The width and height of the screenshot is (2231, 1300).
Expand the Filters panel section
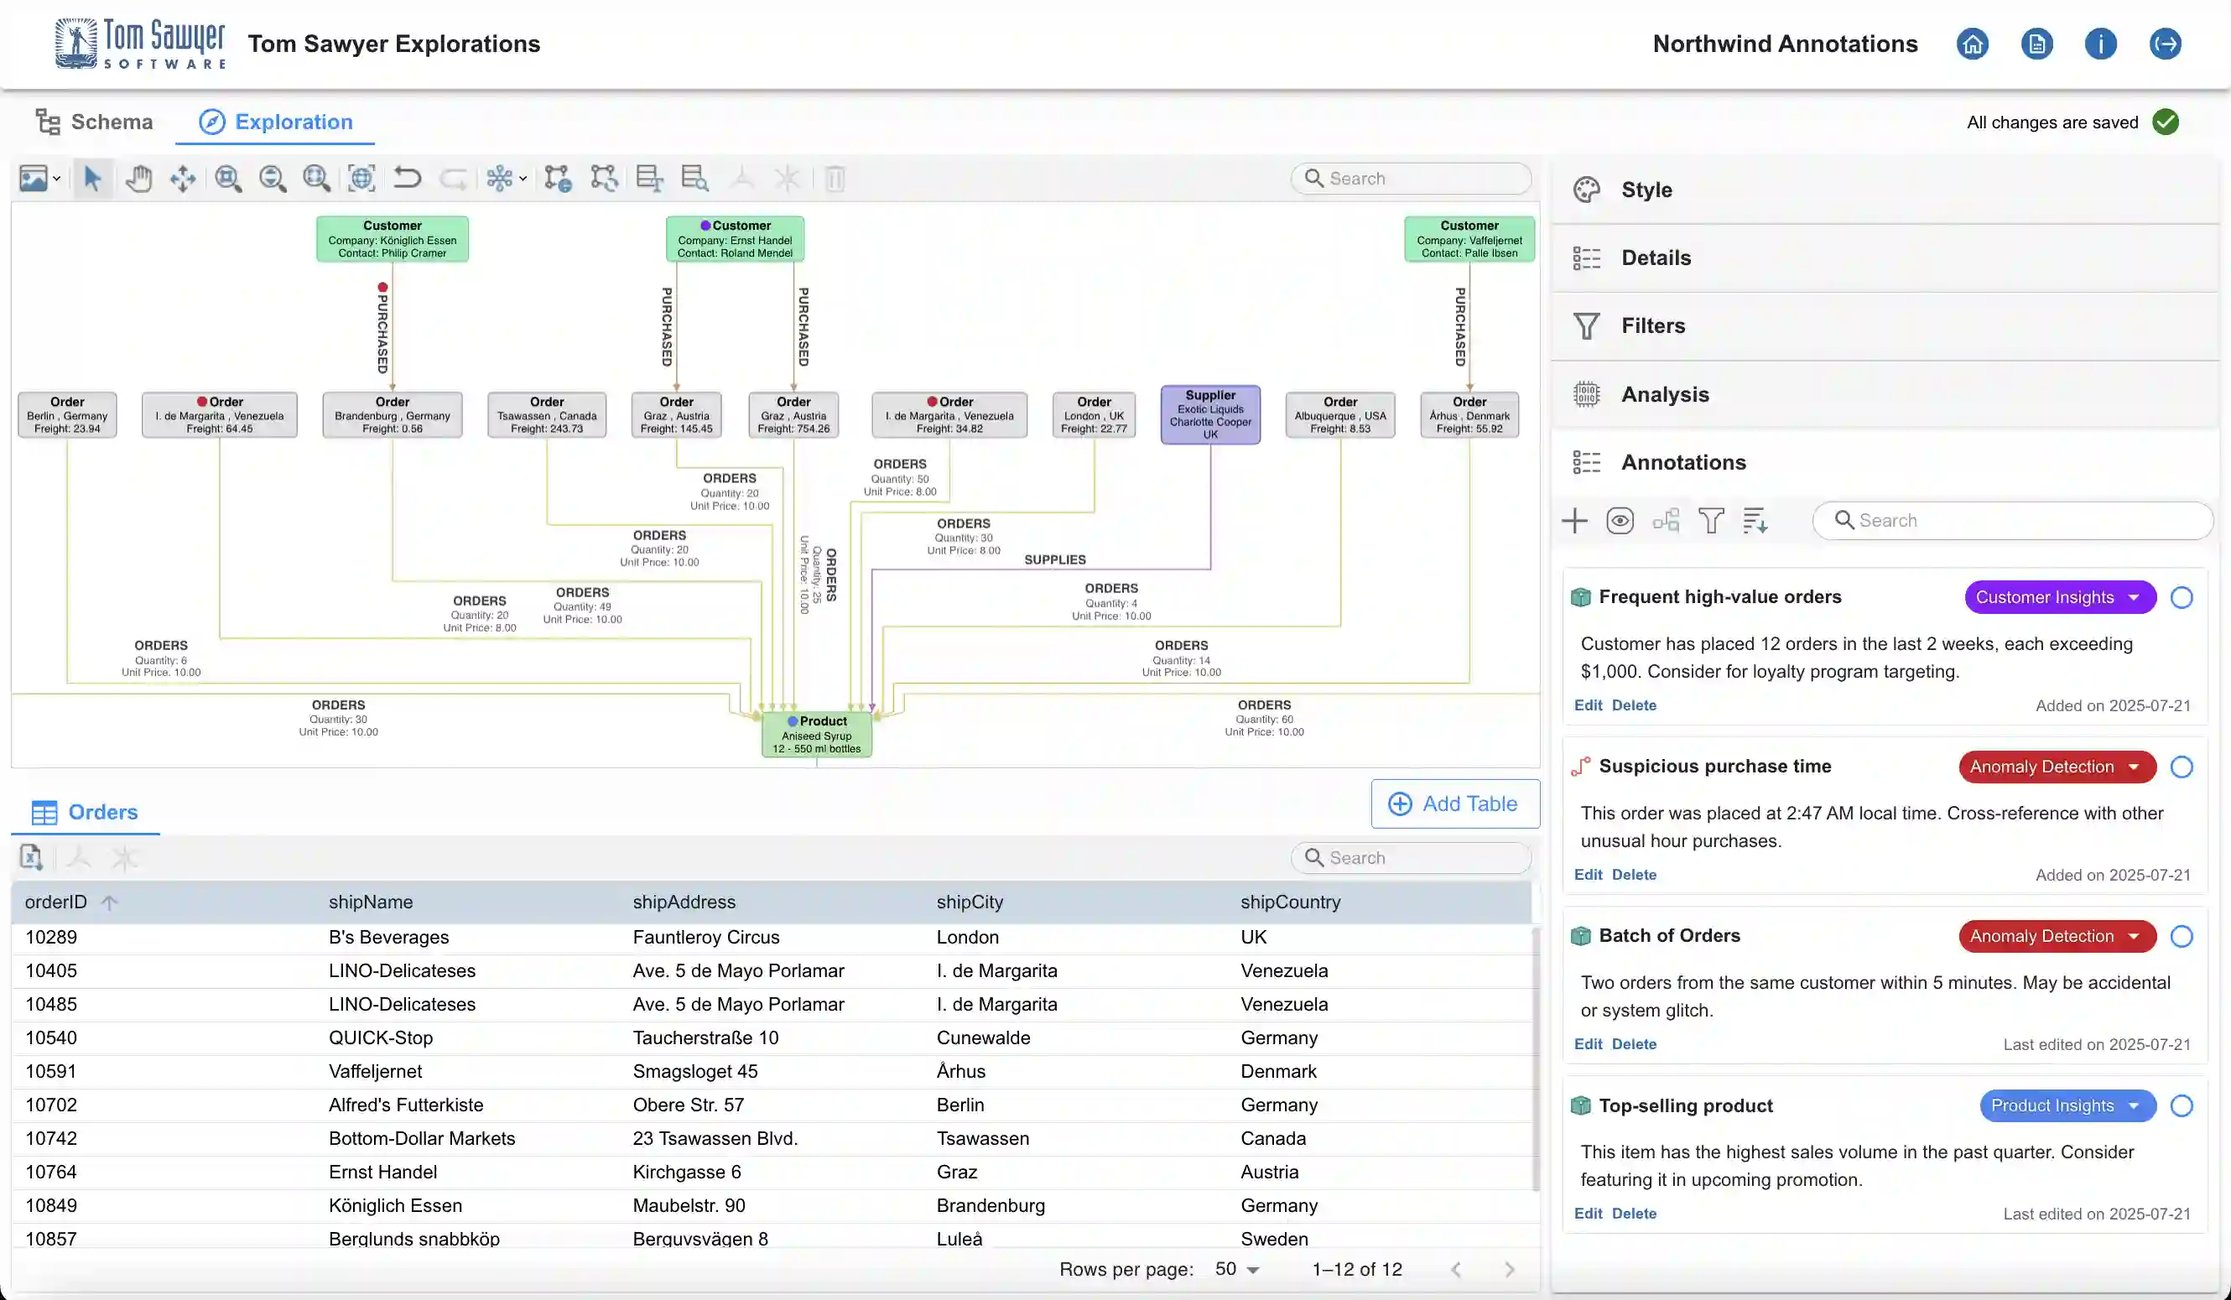(1652, 325)
